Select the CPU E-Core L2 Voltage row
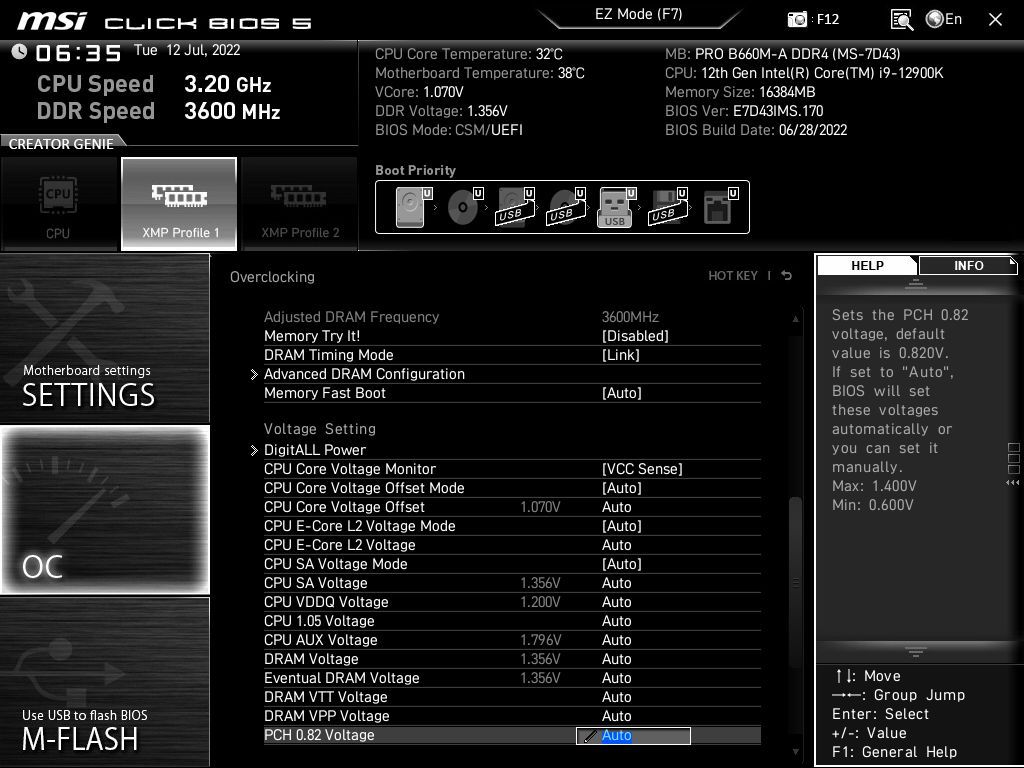Screen dimensions: 1024x768 (x=513, y=545)
